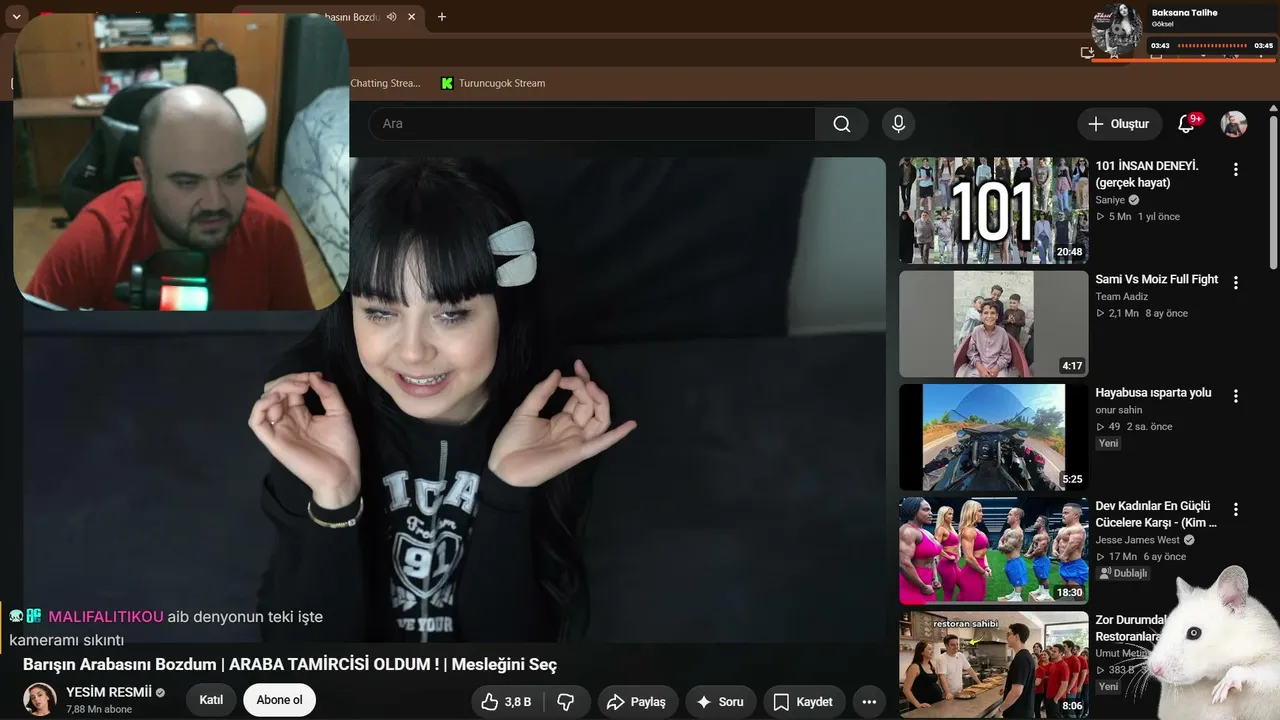Click the Oluştur create button
Screen dimensions: 1280x720
tap(1120, 124)
